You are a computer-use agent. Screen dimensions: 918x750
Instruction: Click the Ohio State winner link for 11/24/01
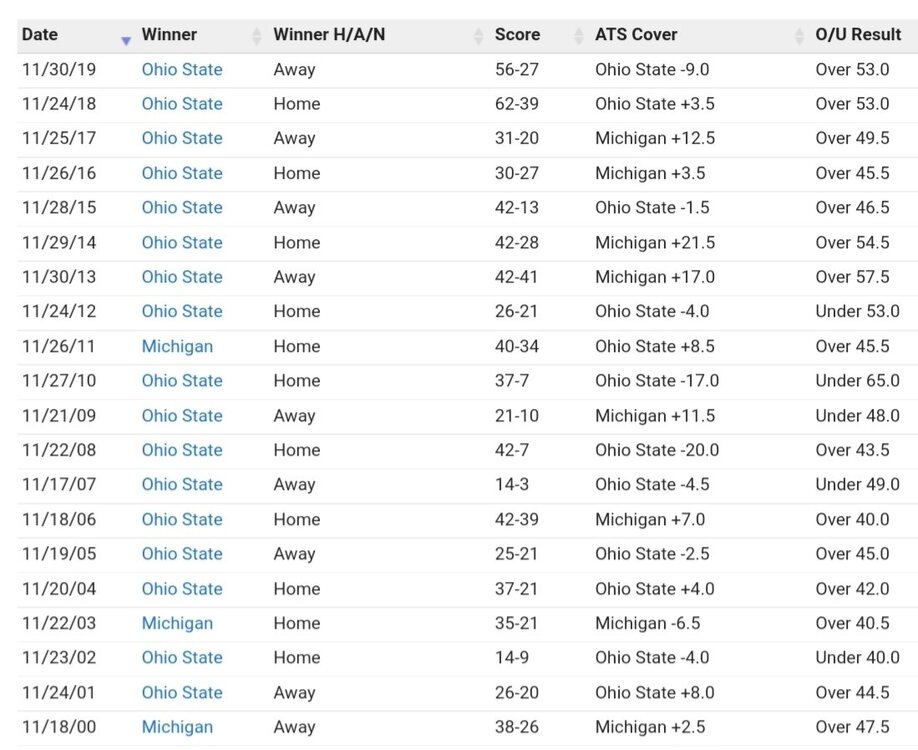click(x=182, y=692)
